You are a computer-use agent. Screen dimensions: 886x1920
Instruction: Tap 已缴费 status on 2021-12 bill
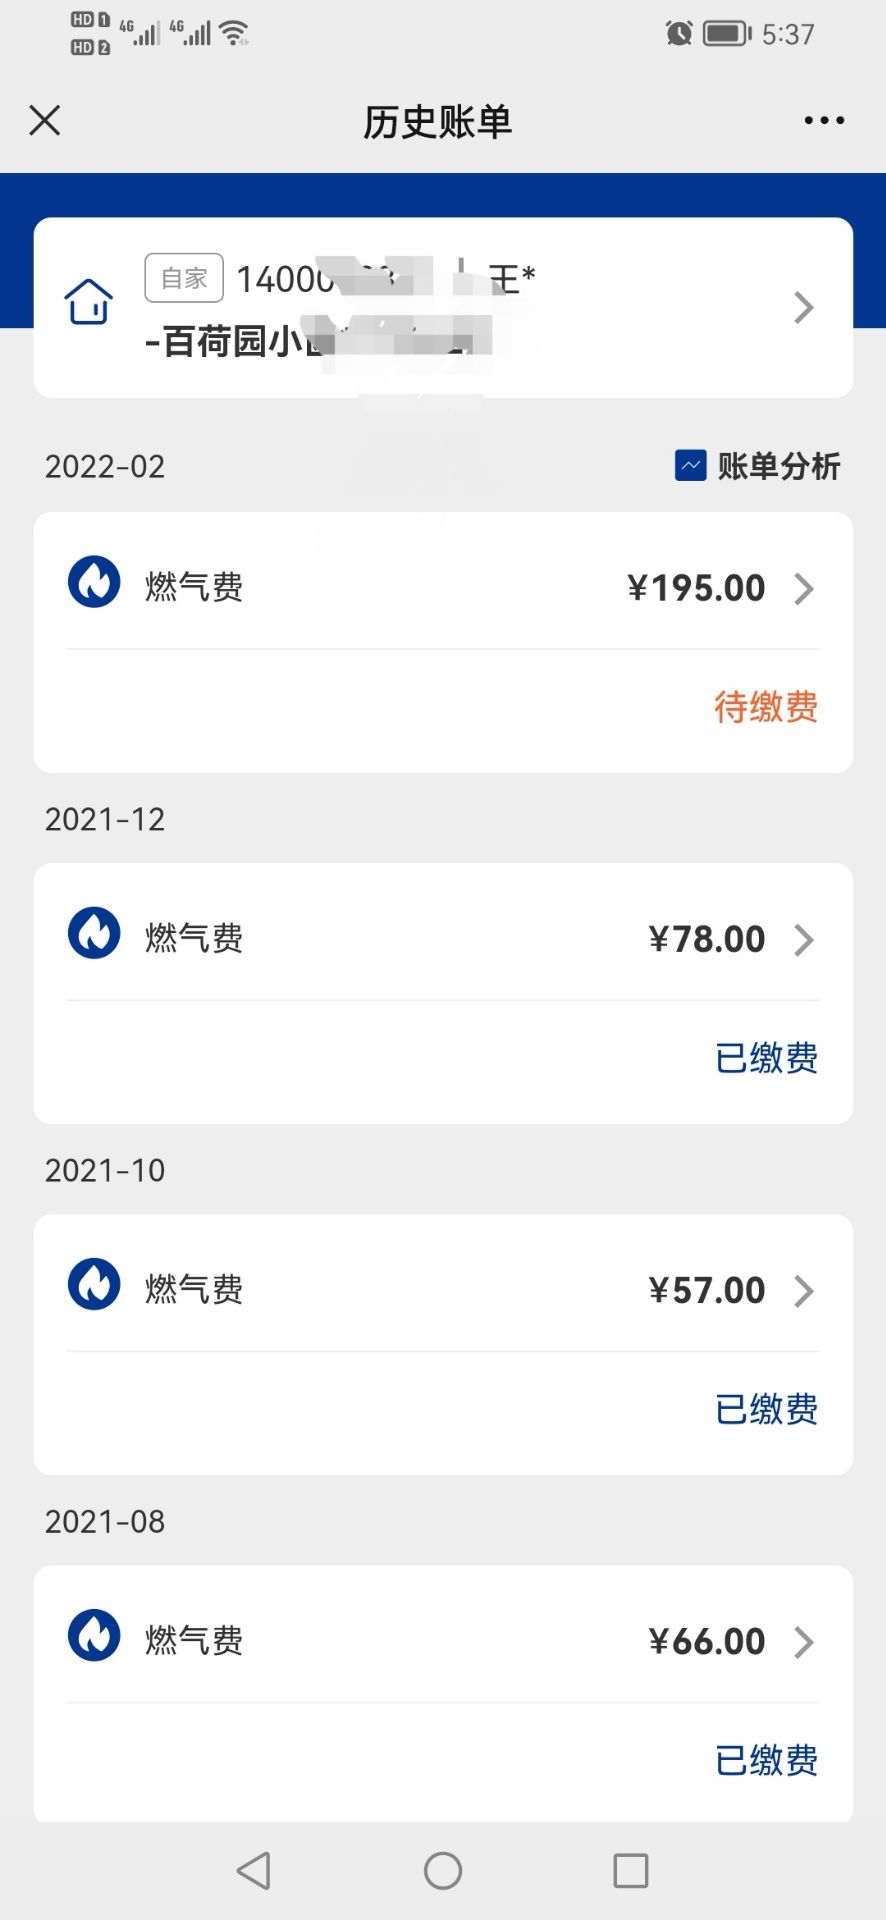tap(766, 1058)
